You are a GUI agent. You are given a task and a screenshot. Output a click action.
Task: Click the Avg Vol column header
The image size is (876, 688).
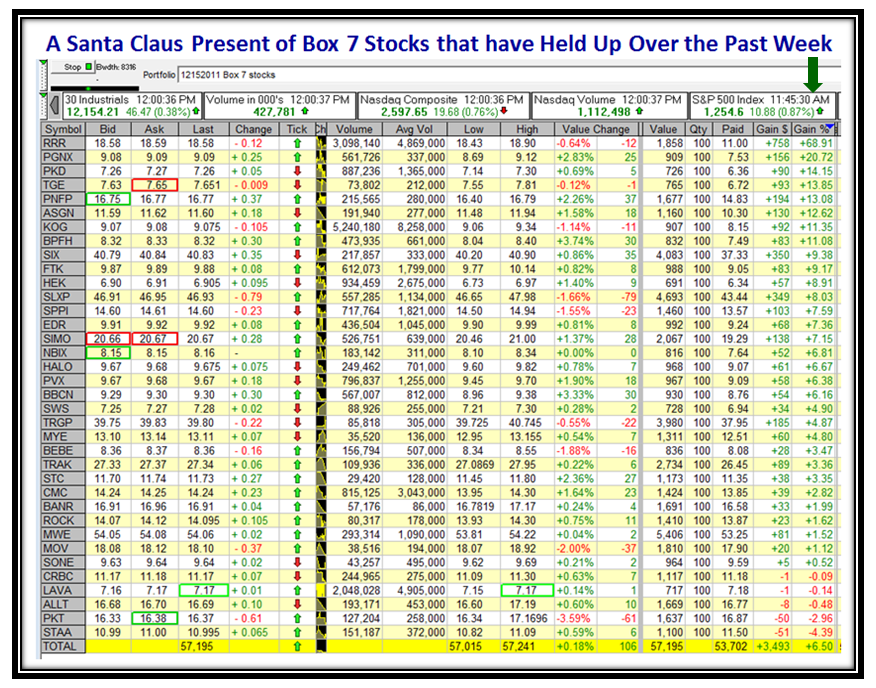tap(415, 129)
